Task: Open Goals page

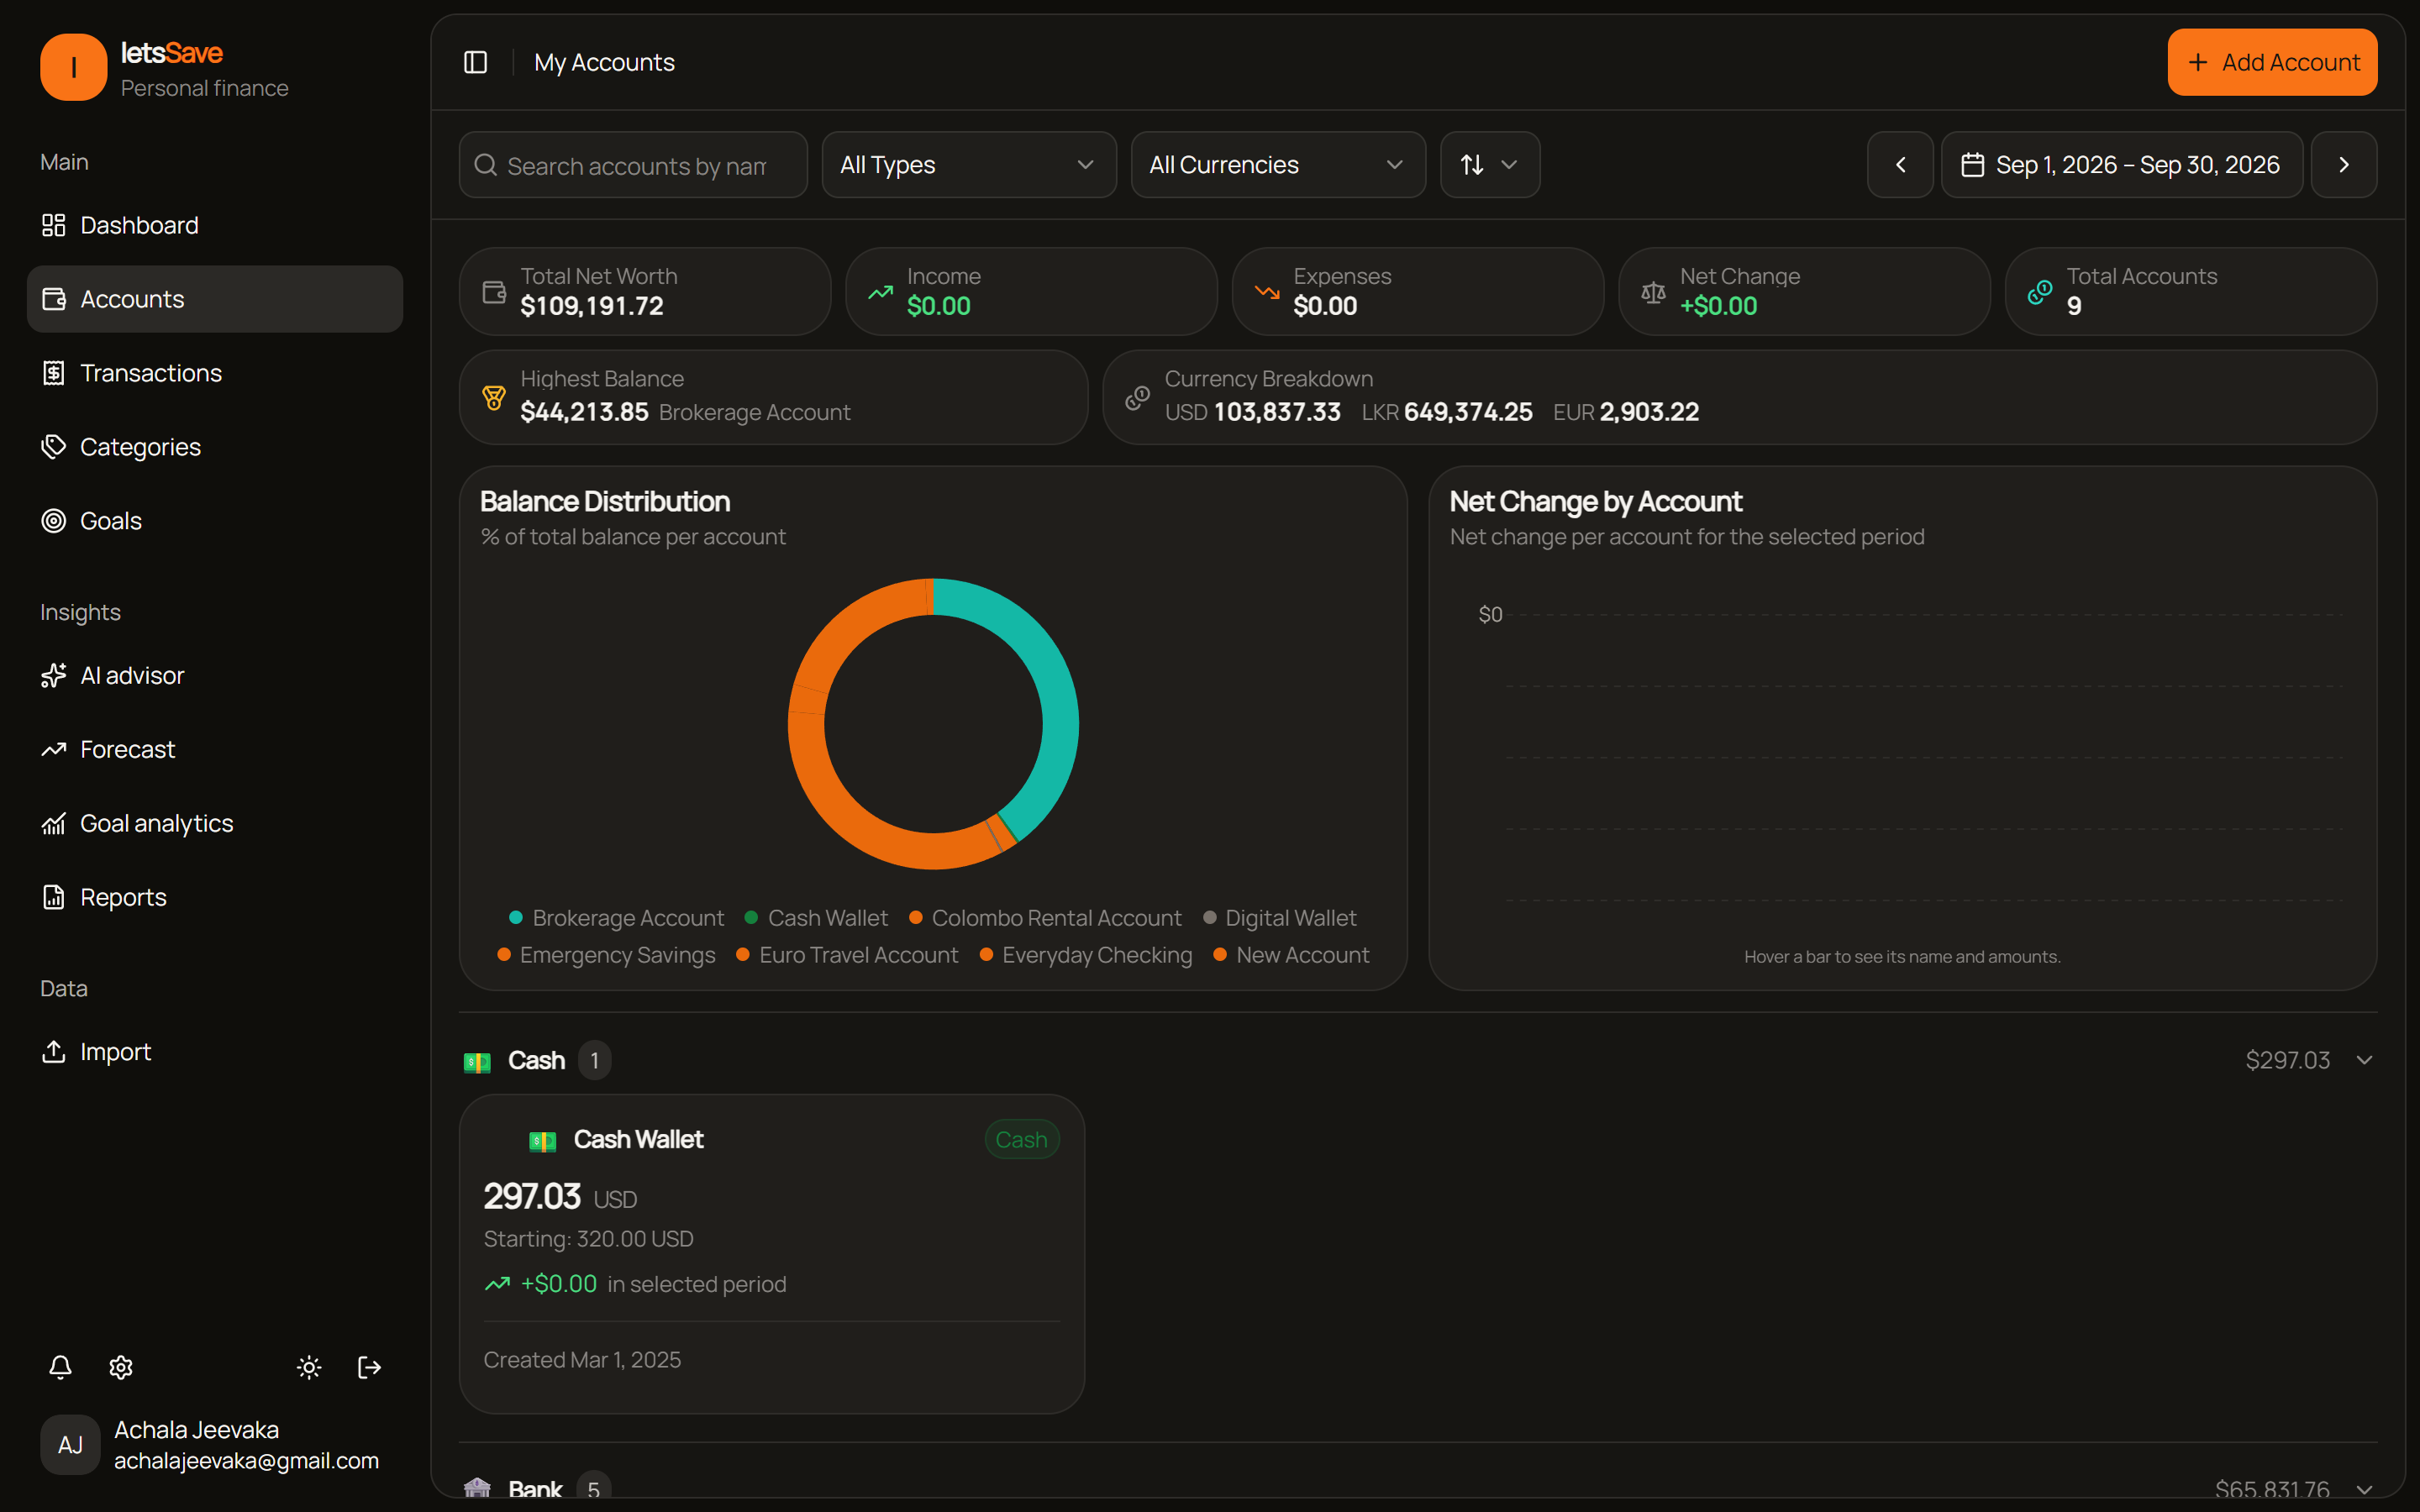Action: (x=215, y=521)
